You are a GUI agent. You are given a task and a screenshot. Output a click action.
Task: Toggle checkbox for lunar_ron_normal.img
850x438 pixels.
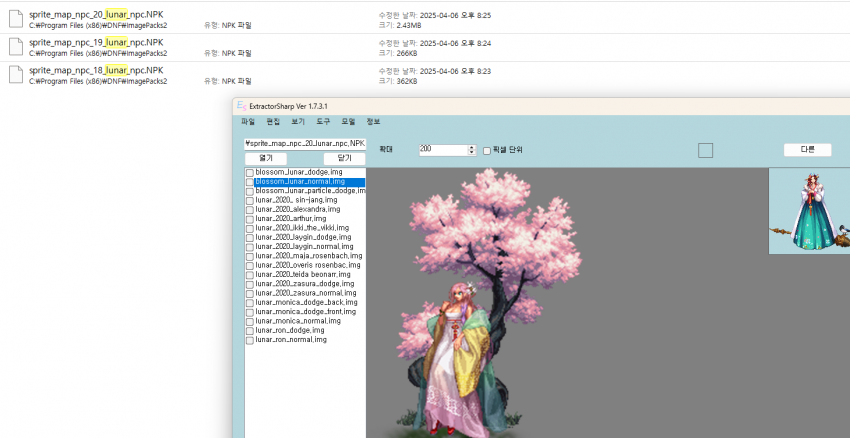(x=250, y=340)
